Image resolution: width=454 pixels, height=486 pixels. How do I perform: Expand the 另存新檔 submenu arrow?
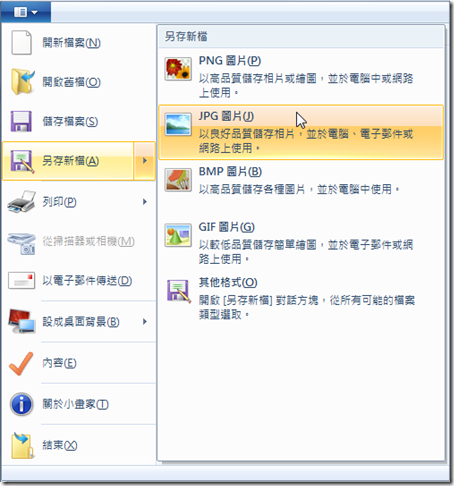click(145, 161)
